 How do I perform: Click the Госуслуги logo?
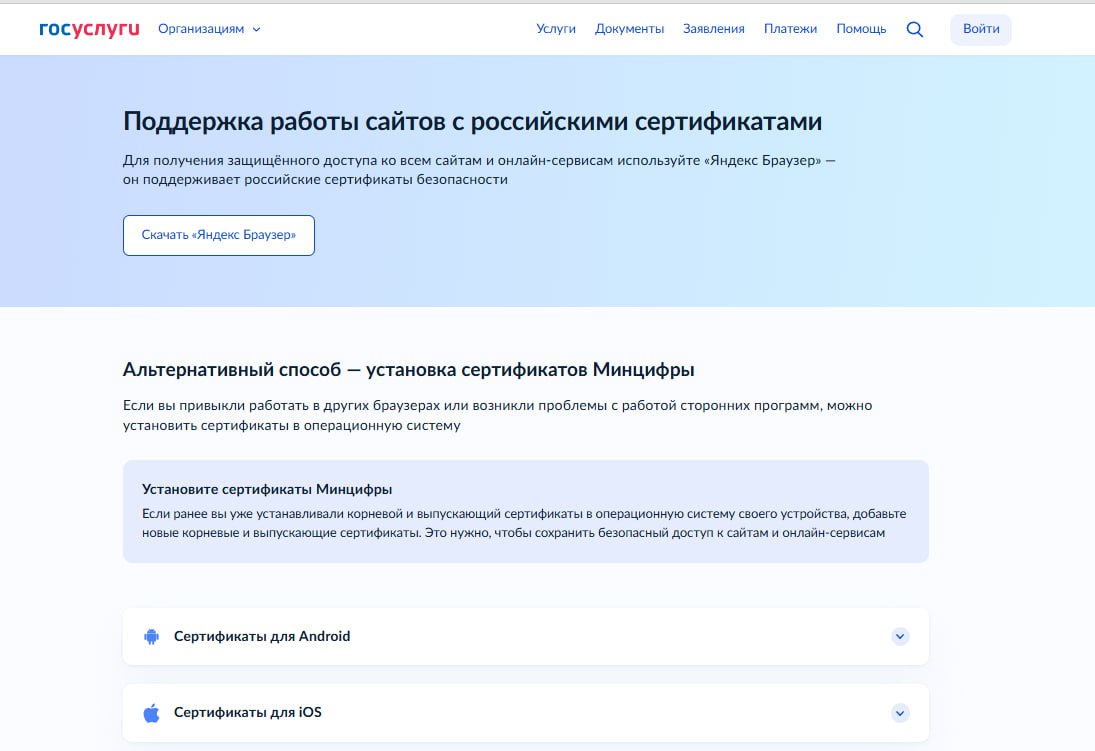coord(88,29)
